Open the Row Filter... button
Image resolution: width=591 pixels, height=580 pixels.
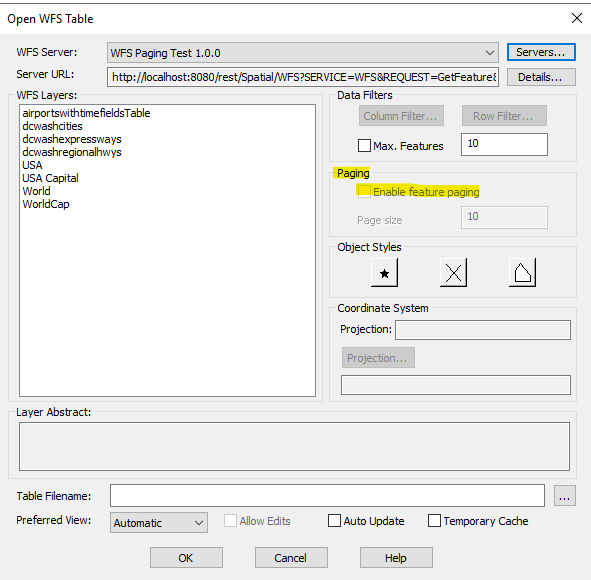tap(504, 116)
